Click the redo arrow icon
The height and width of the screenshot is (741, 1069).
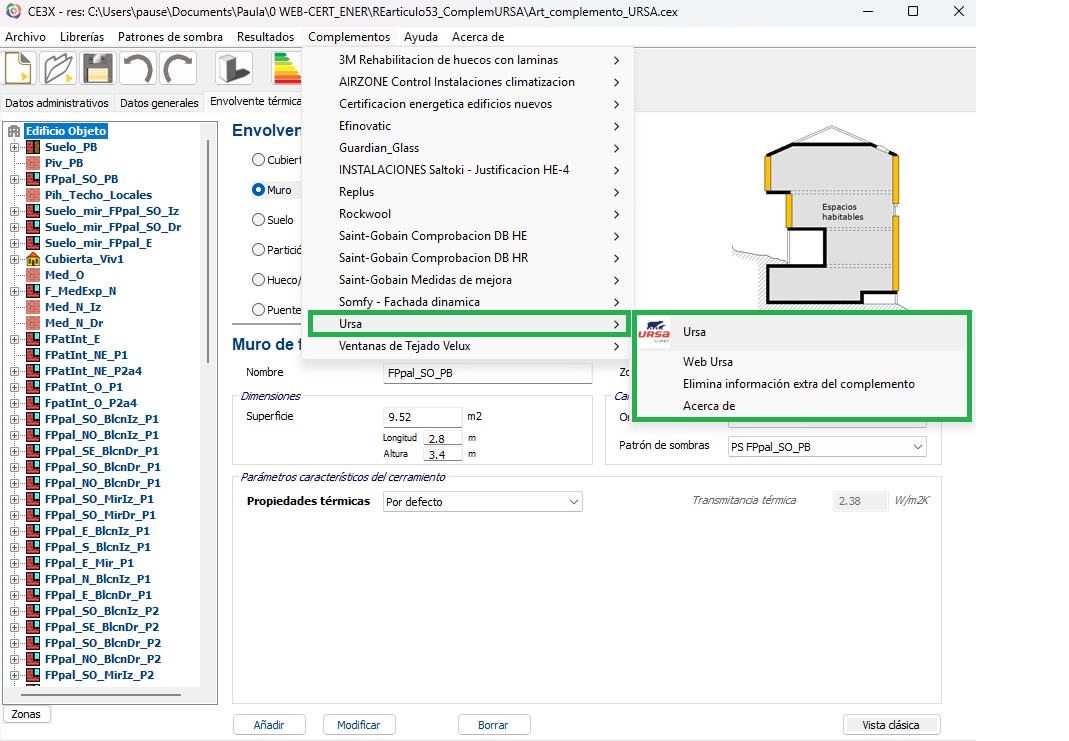coord(178,68)
